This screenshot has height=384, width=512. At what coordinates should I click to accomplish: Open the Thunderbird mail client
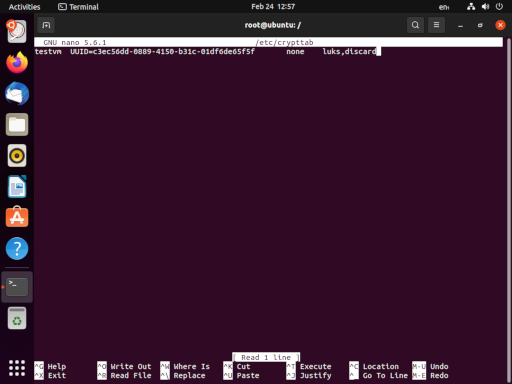[17, 94]
